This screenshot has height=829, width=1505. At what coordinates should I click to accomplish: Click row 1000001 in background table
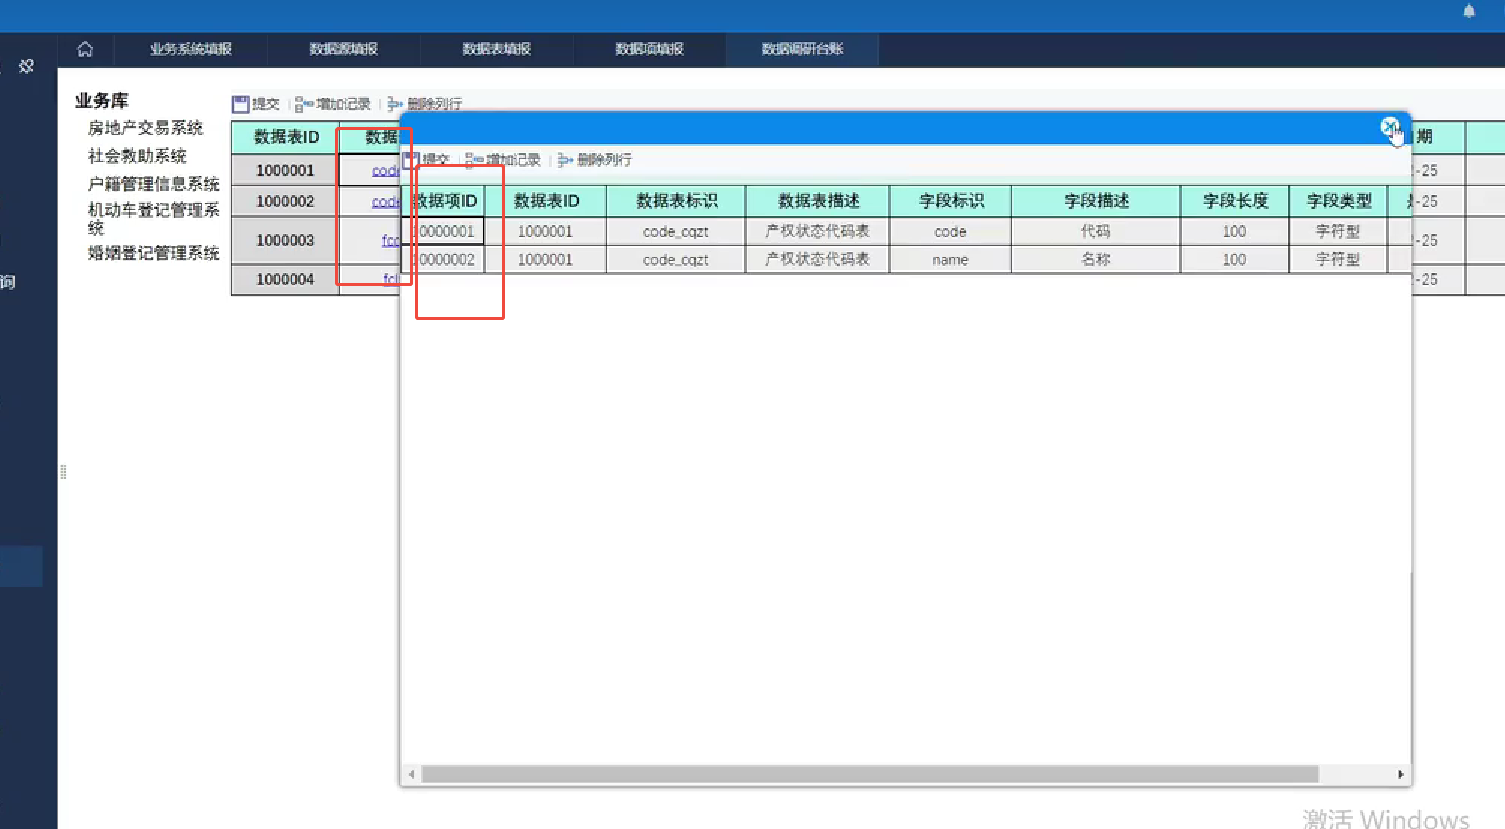(285, 170)
